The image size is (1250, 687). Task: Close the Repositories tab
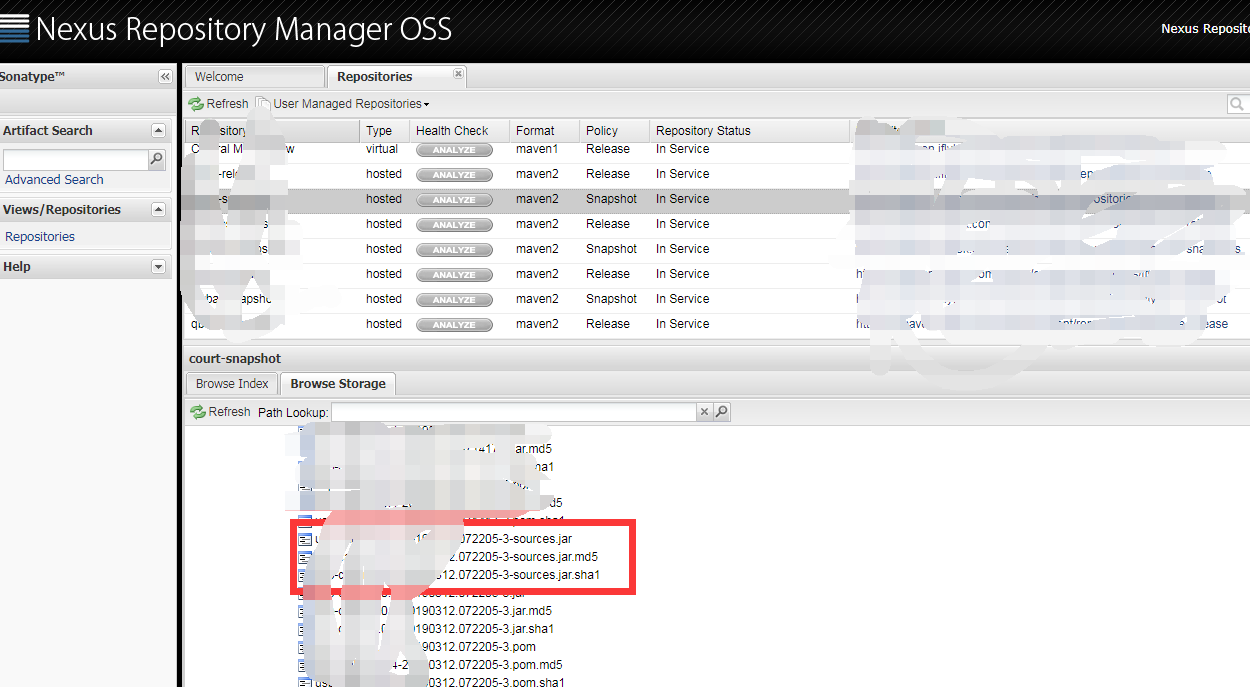(x=458, y=73)
